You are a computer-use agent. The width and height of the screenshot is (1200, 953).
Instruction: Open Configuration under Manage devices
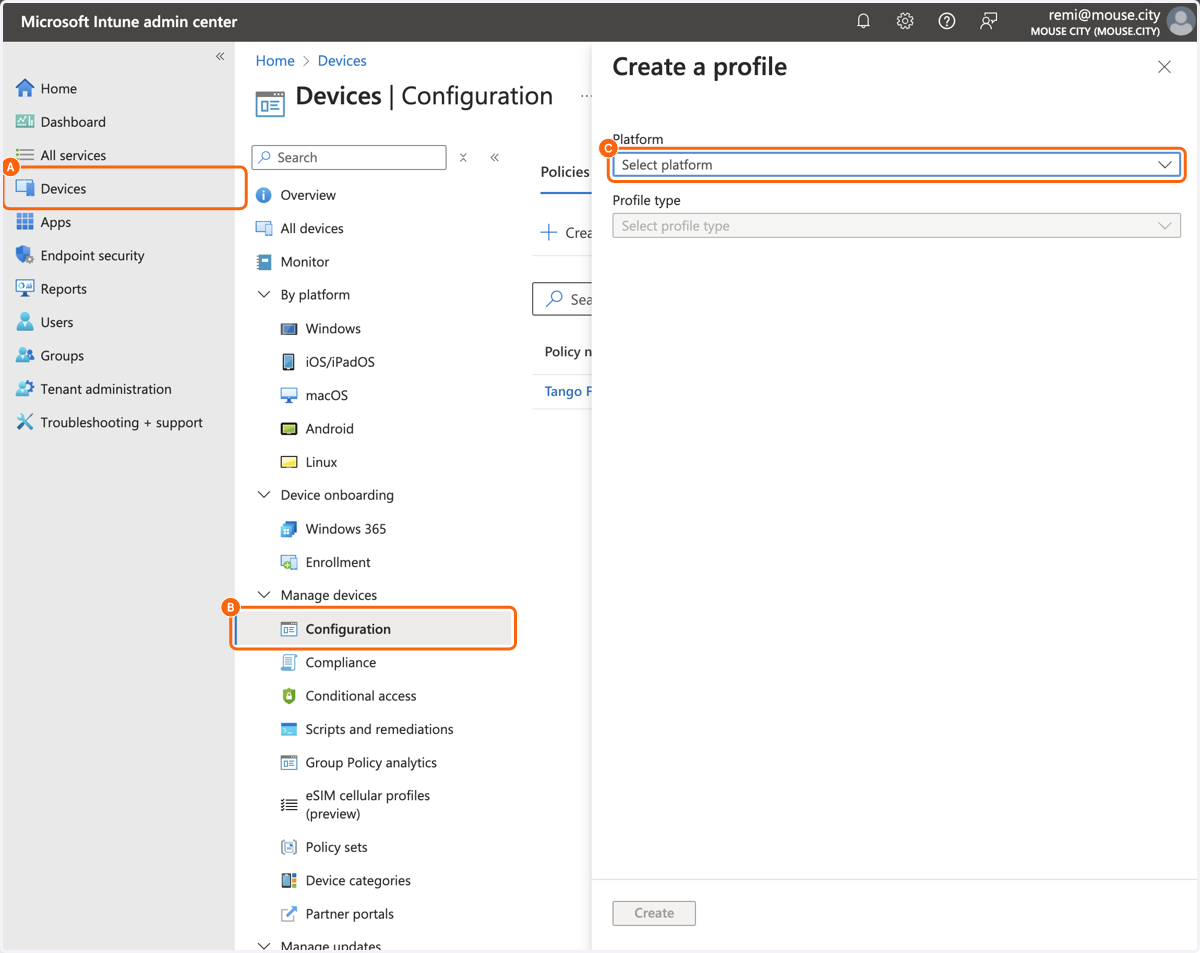pyautogui.click(x=374, y=629)
